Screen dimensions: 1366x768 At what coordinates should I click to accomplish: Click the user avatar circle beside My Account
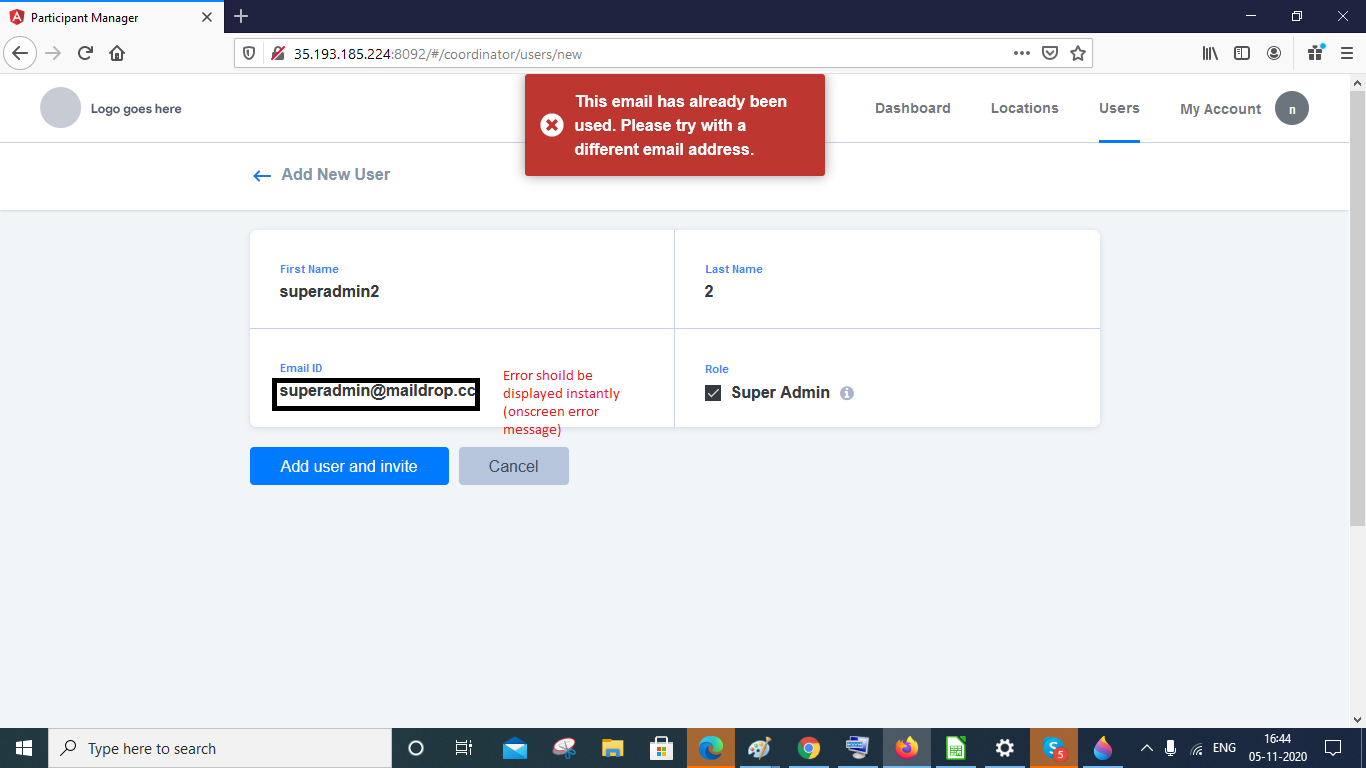pos(1292,108)
